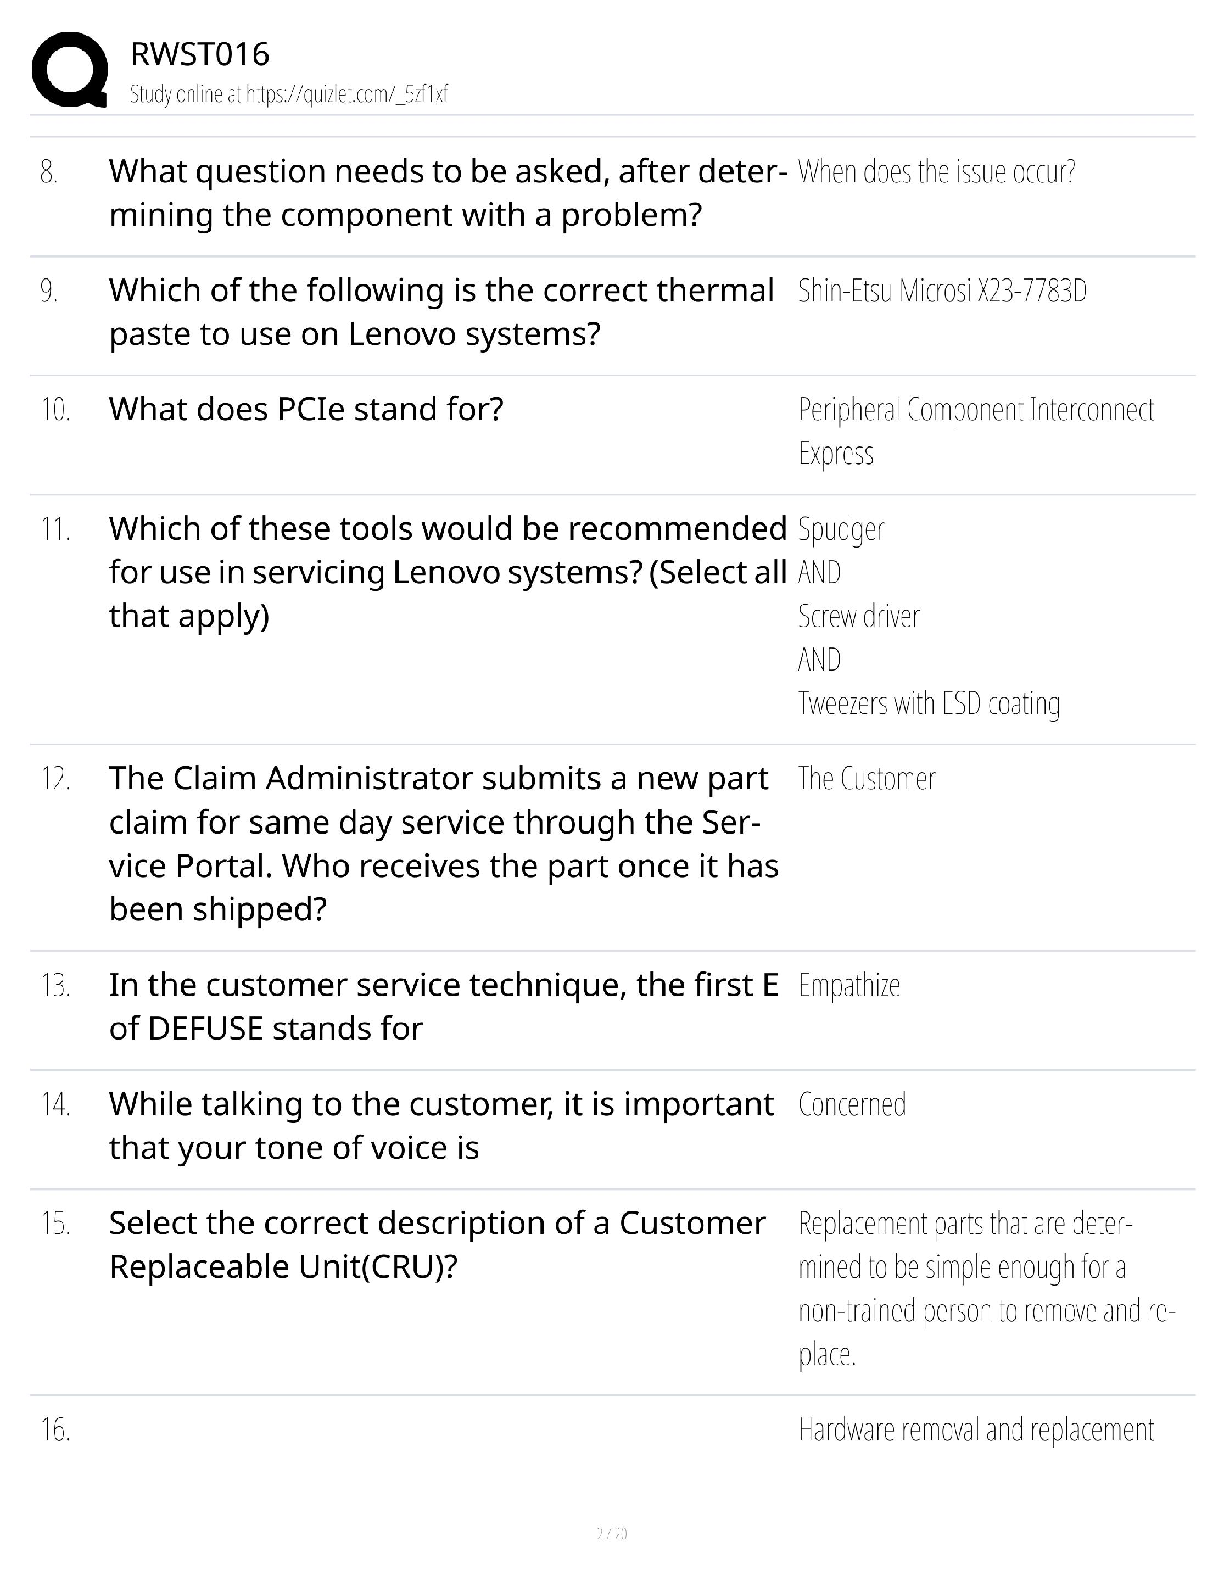Select the Claim Administrator question 12
Image resolution: width=1224 pixels, height=1584 pixels.
(444, 844)
